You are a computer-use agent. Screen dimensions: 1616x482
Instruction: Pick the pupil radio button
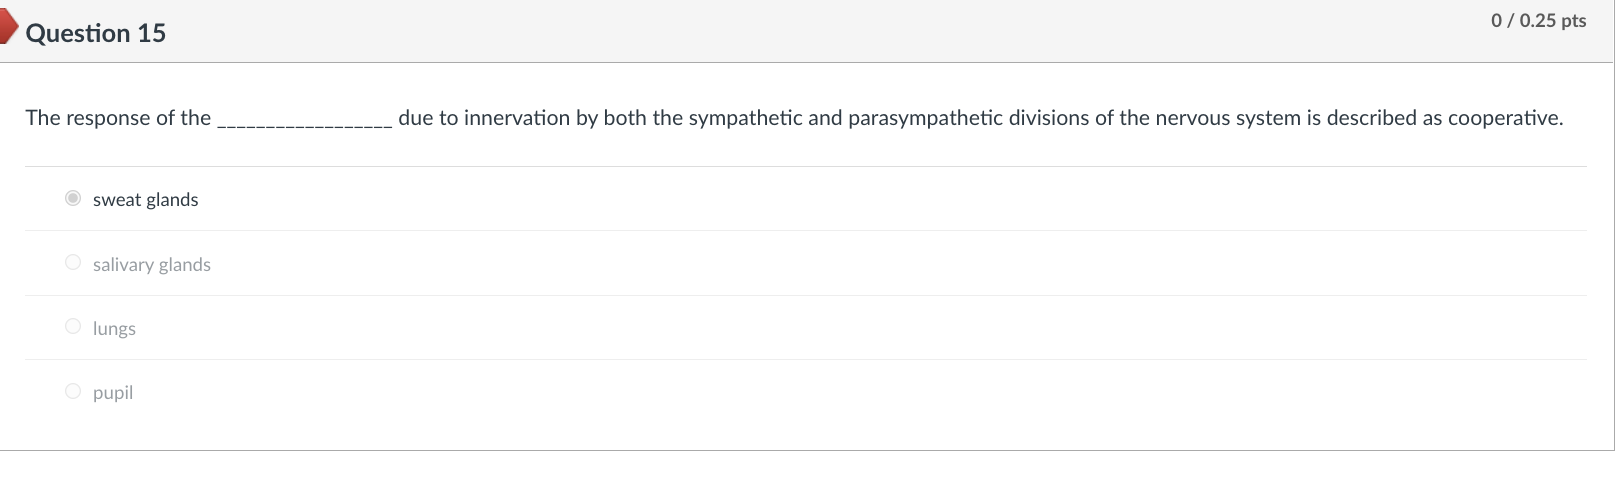click(x=73, y=391)
